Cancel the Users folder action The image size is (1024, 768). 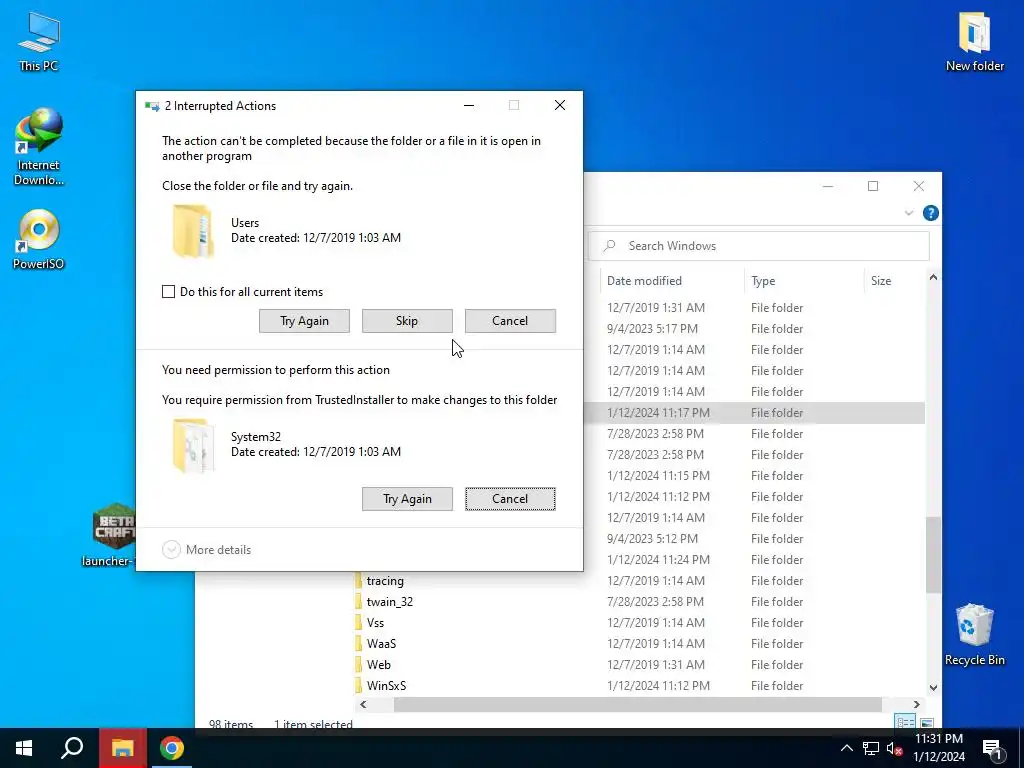coord(510,321)
